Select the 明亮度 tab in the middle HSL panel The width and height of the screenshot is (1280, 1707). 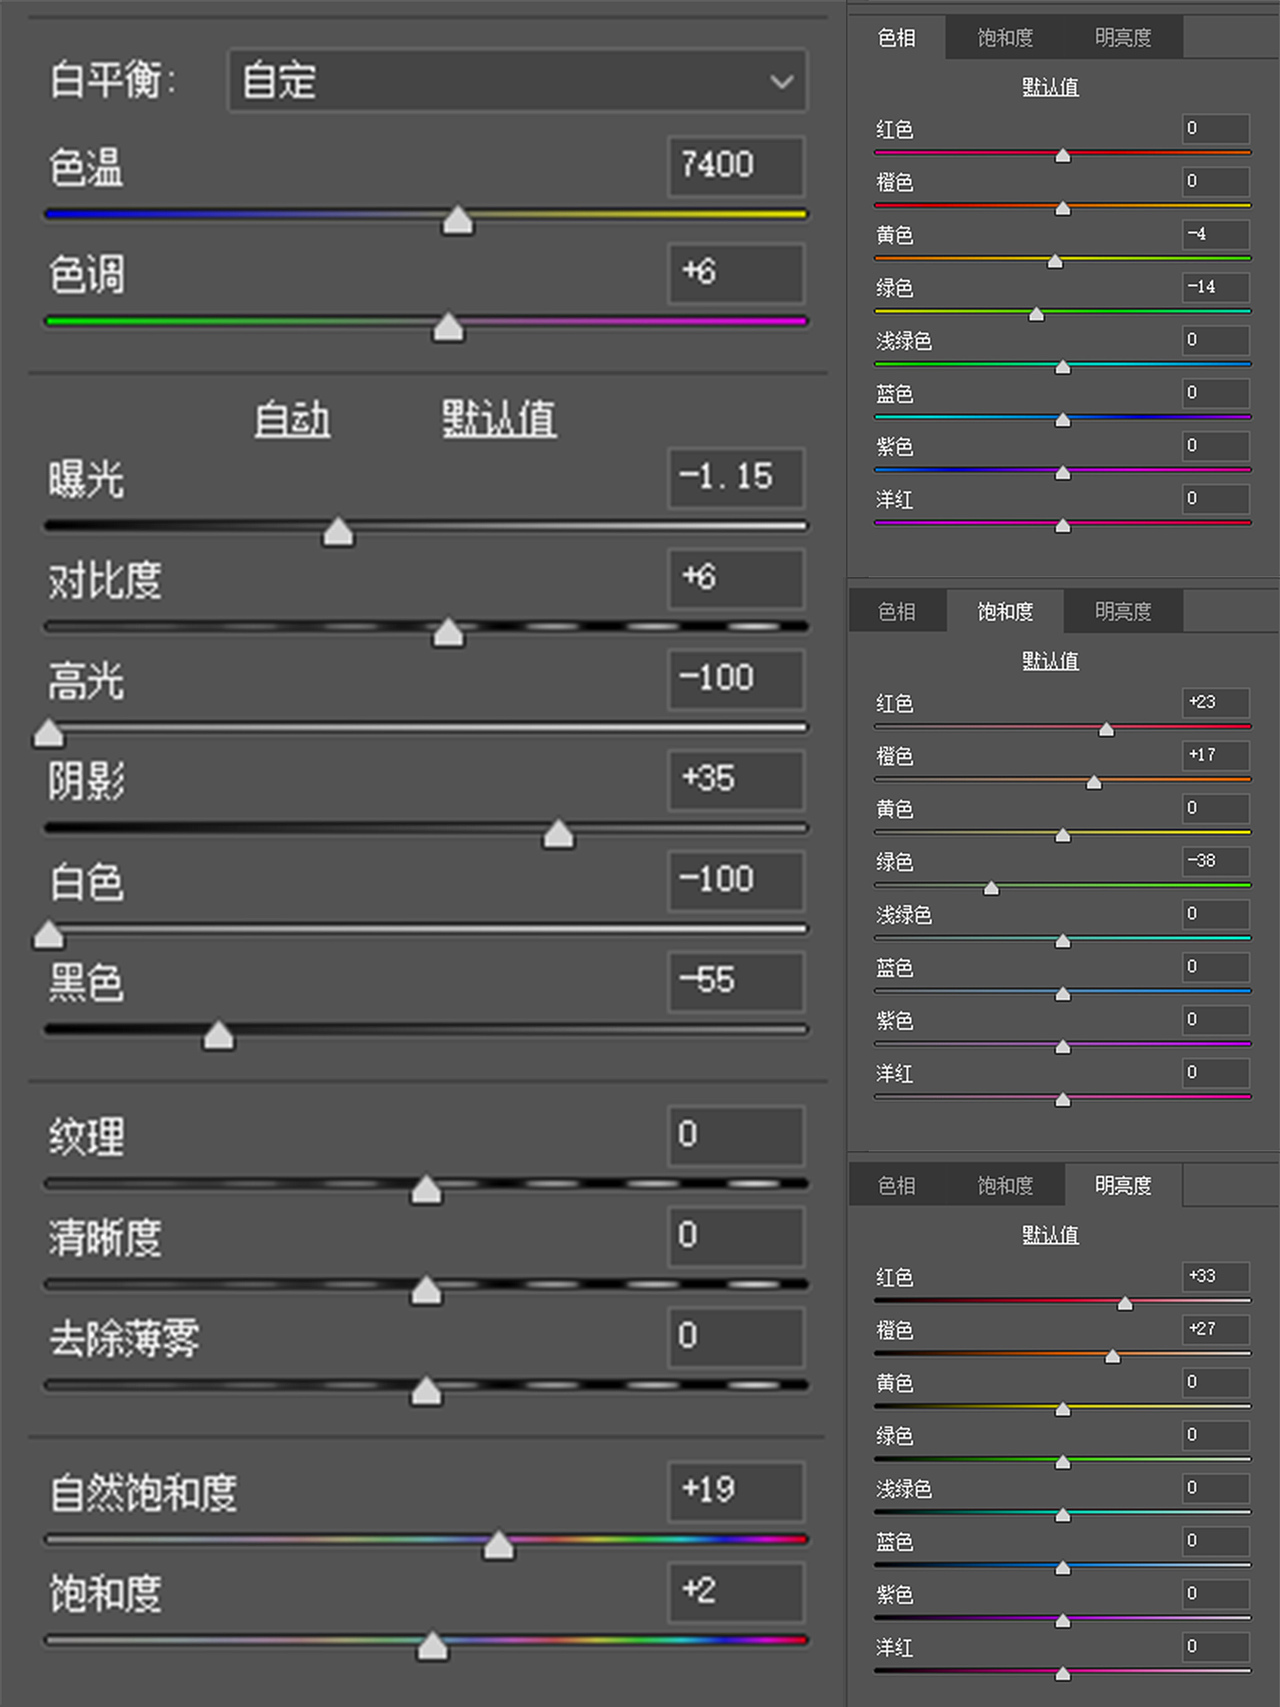pos(1123,612)
